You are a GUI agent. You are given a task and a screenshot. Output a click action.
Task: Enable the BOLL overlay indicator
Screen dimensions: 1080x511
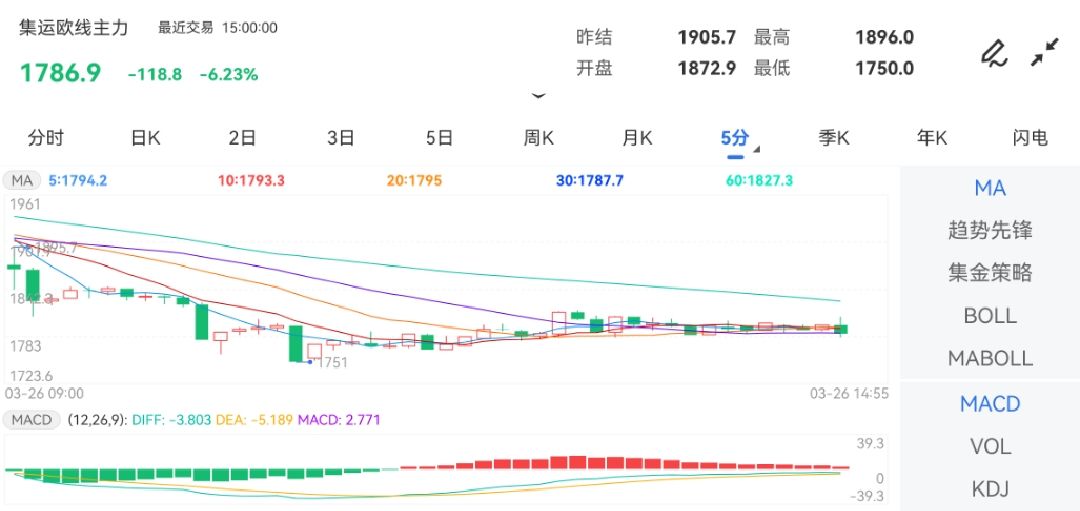[x=989, y=316]
